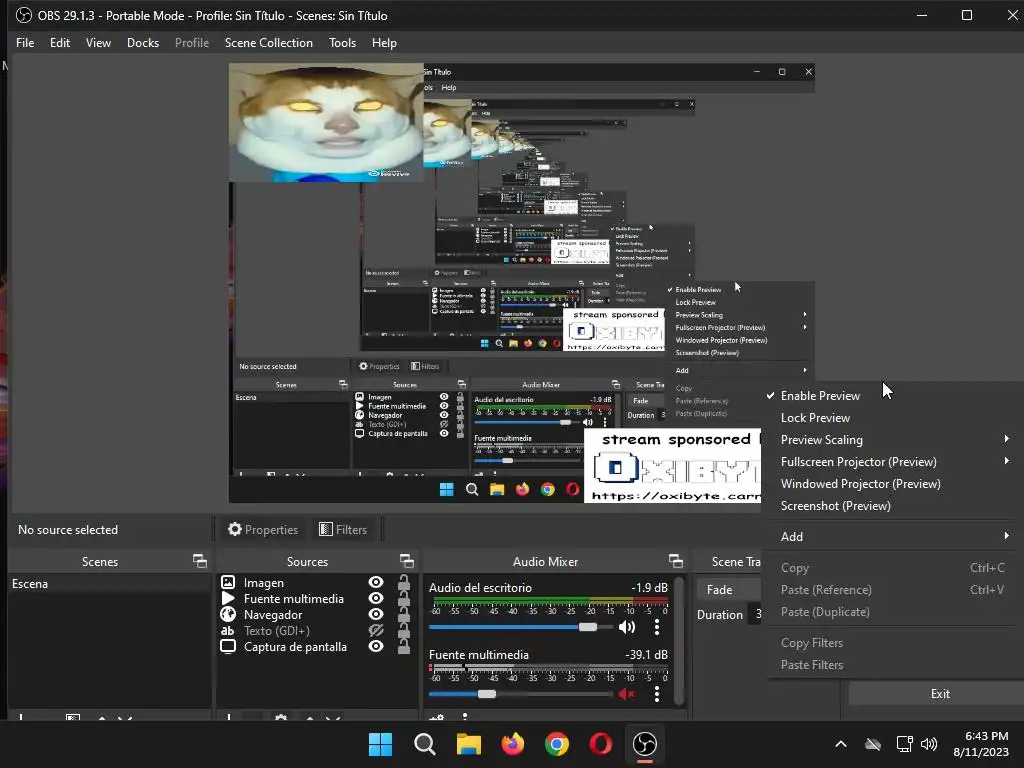Launch Google Chrome from taskbar
This screenshot has height=768, width=1024.
556,744
